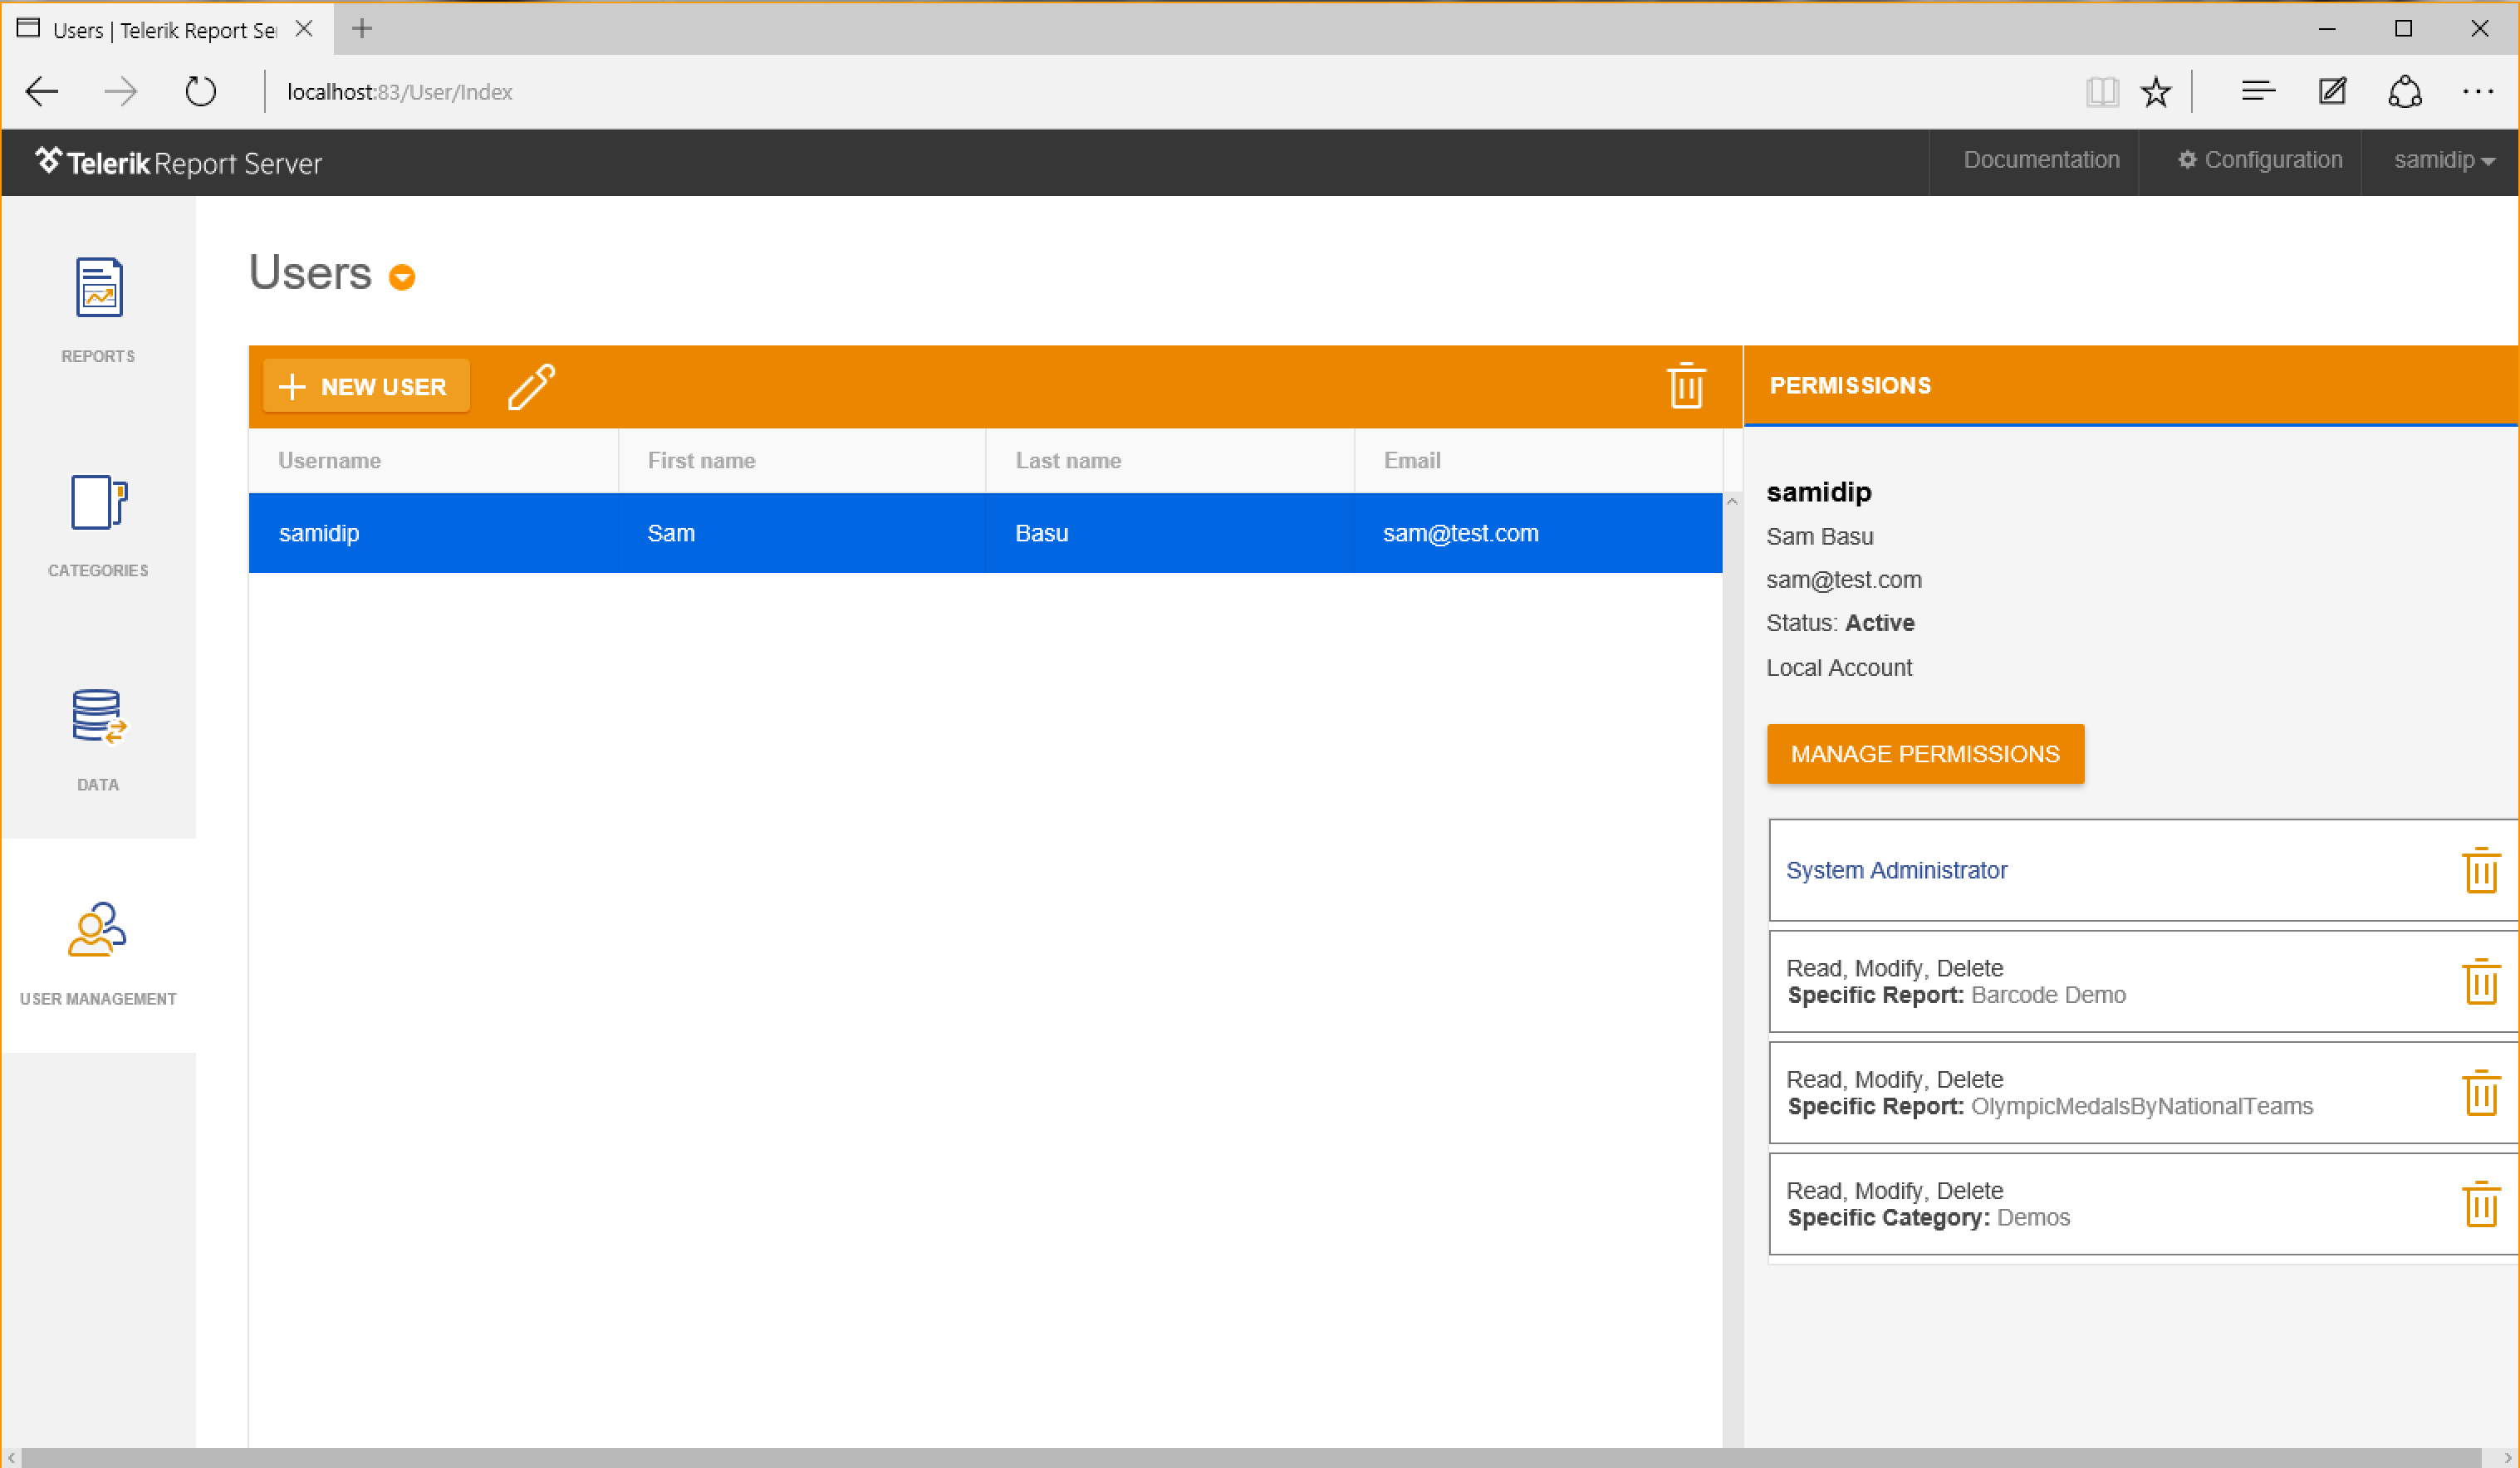2520x1468 pixels.
Task: Delete selected user via trash icon
Action: click(1683, 384)
